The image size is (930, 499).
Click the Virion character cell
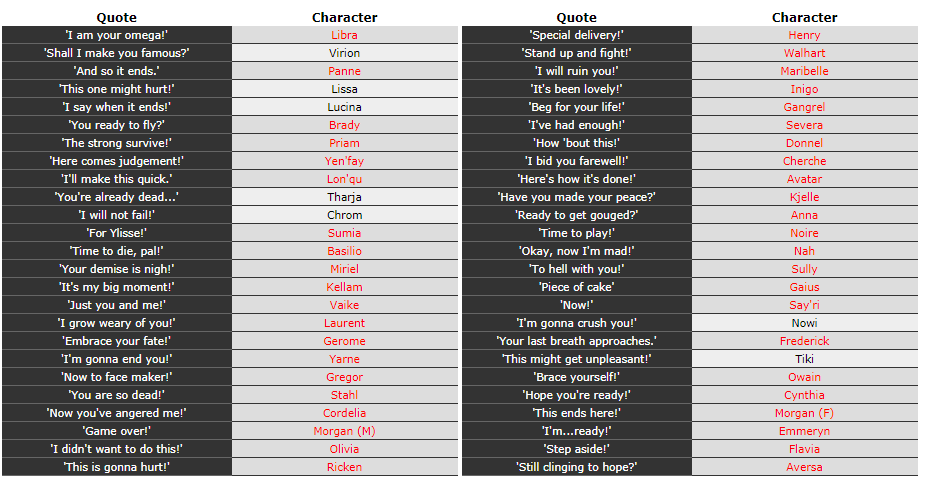click(x=345, y=53)
